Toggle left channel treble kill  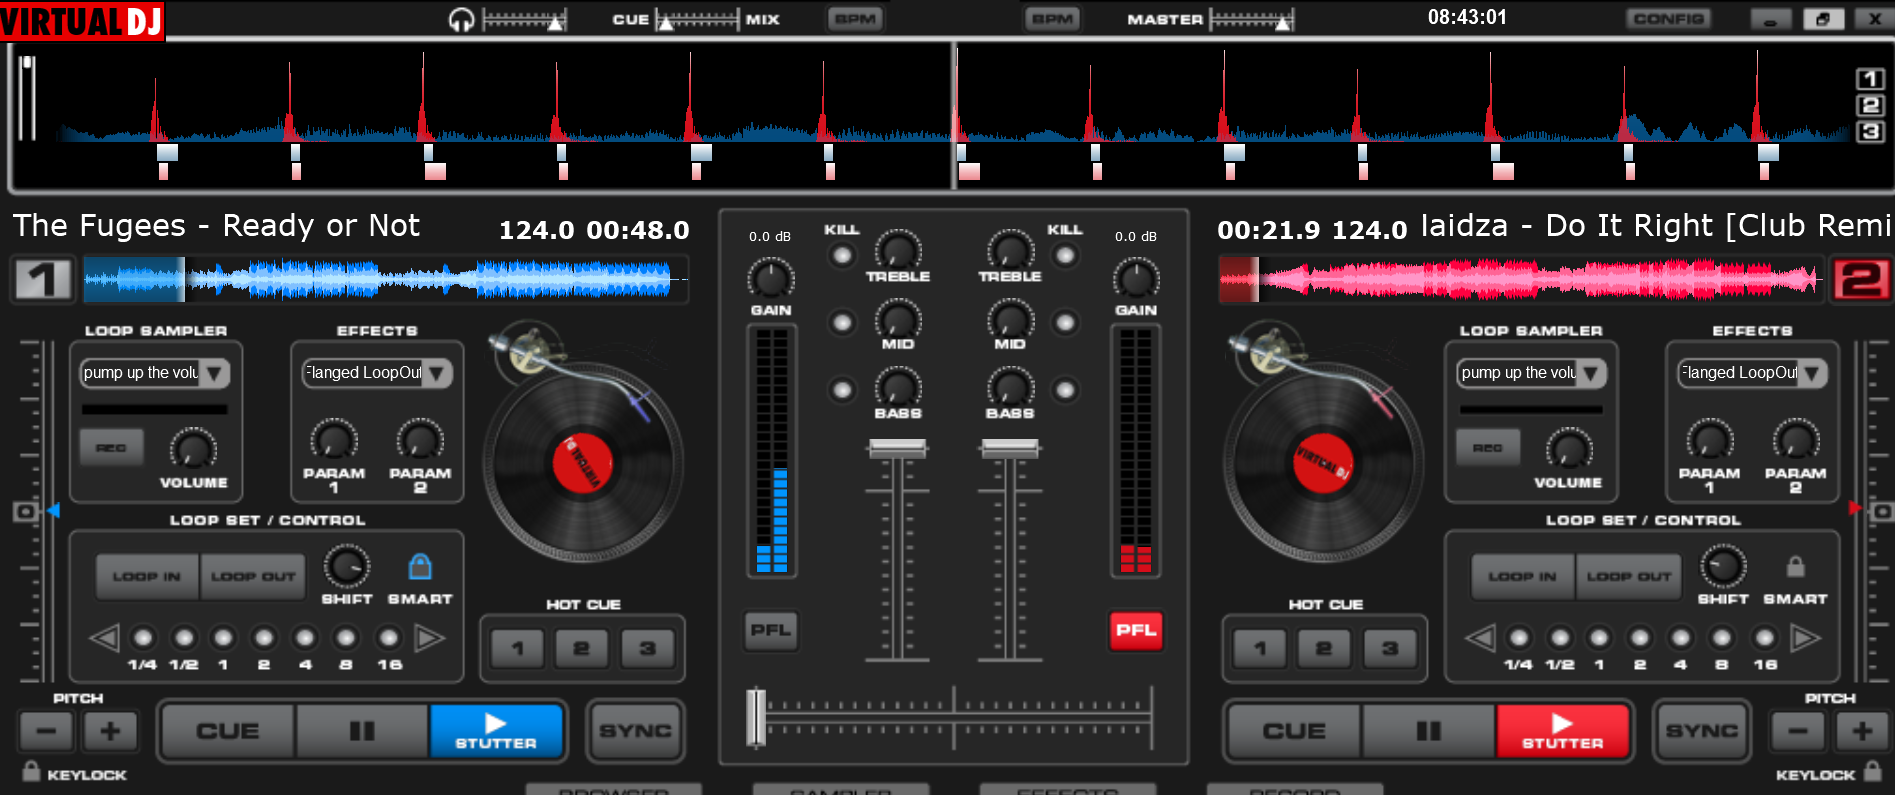point(843,256)
